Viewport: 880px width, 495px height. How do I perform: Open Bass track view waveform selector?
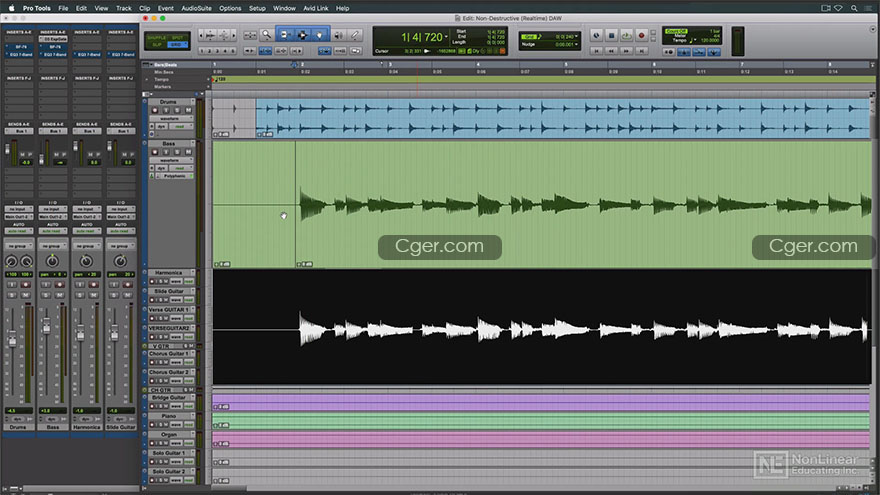click(171, 161)
